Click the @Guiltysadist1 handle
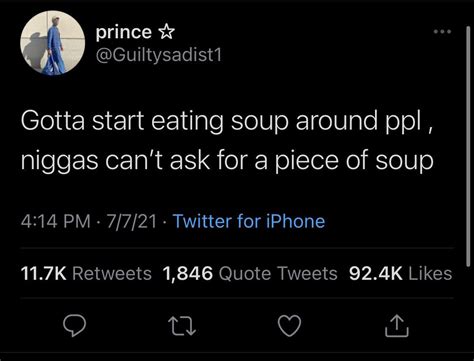Image resolution: width=474 pixels, height=361 pixels. 159,55
